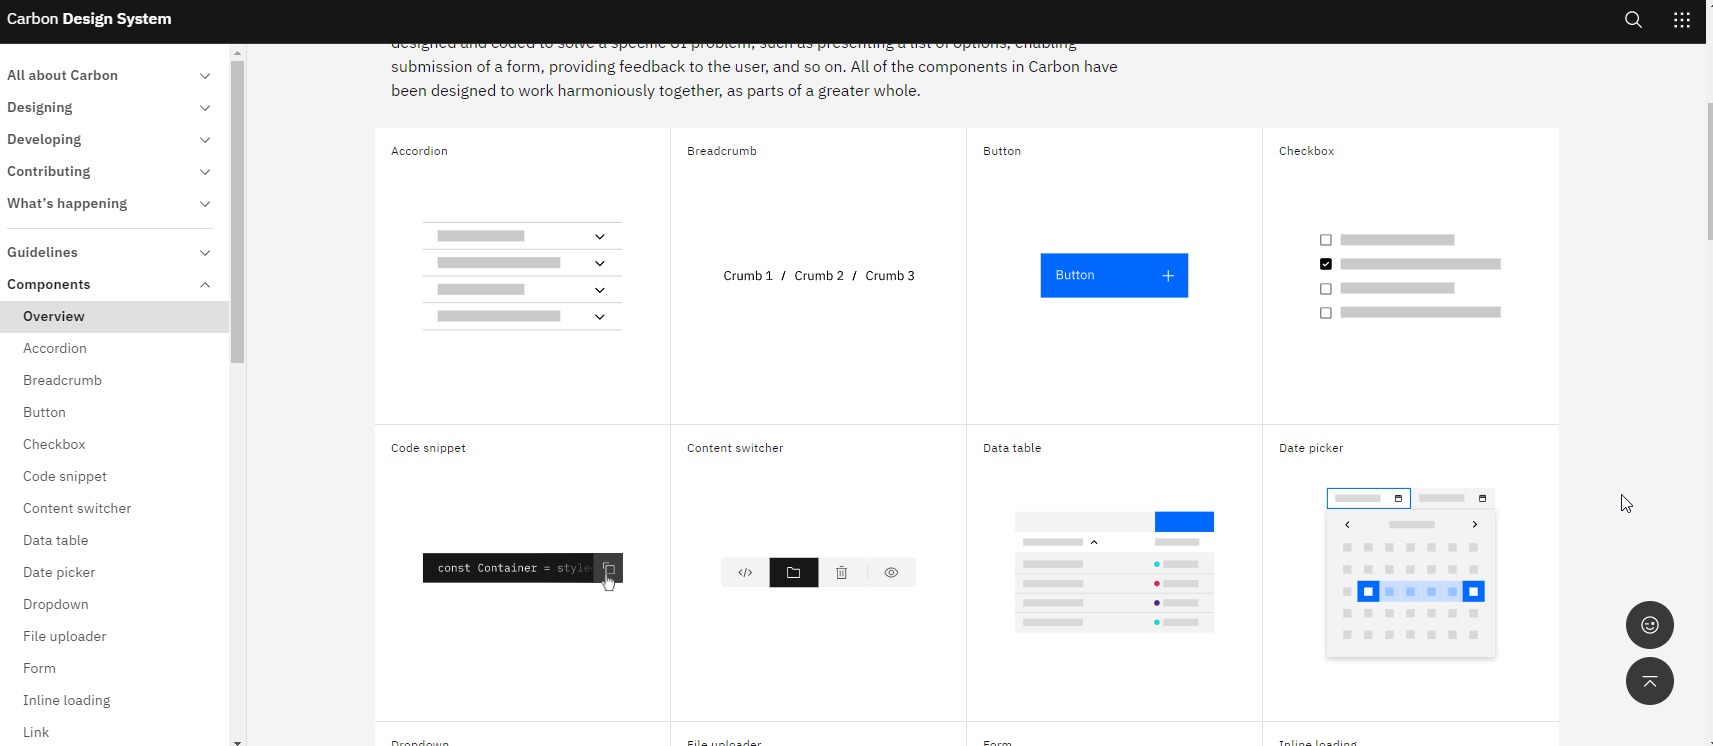The height and width of the screenshot is (746, 1713).
Task: Click the blue header button in data table
Action: [x=1184, y=522]
